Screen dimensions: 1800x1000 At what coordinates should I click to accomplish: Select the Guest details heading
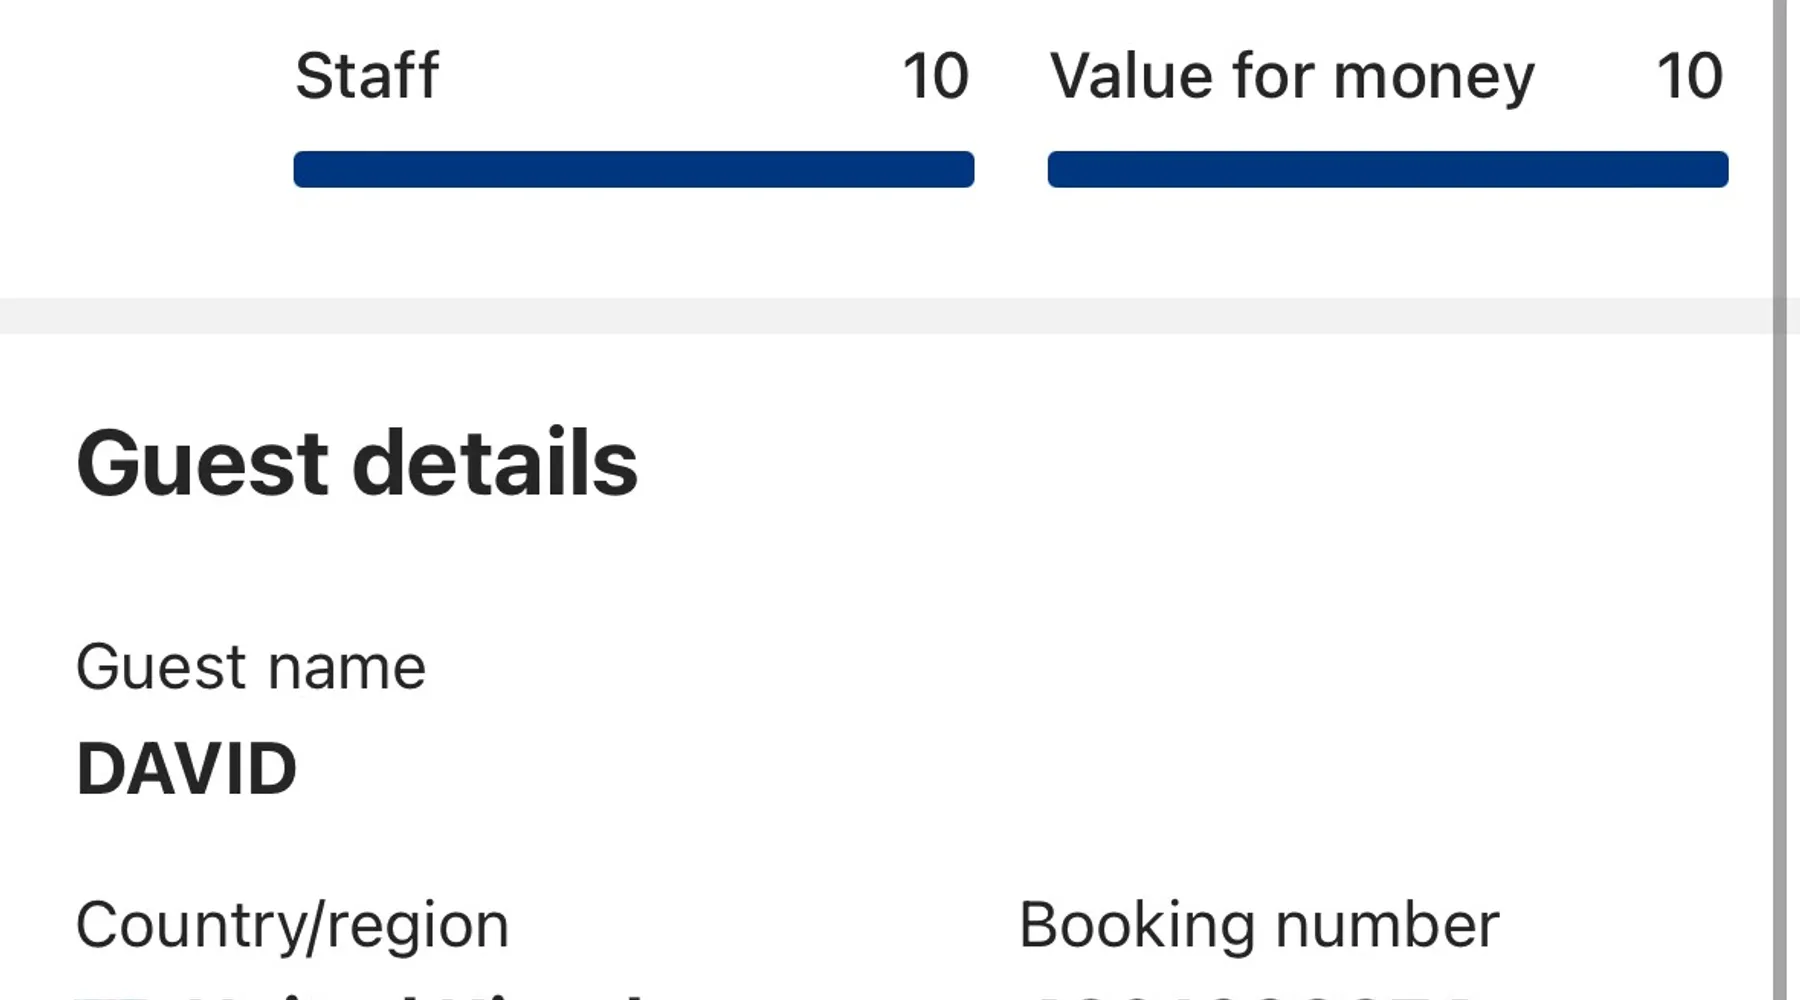357,463
